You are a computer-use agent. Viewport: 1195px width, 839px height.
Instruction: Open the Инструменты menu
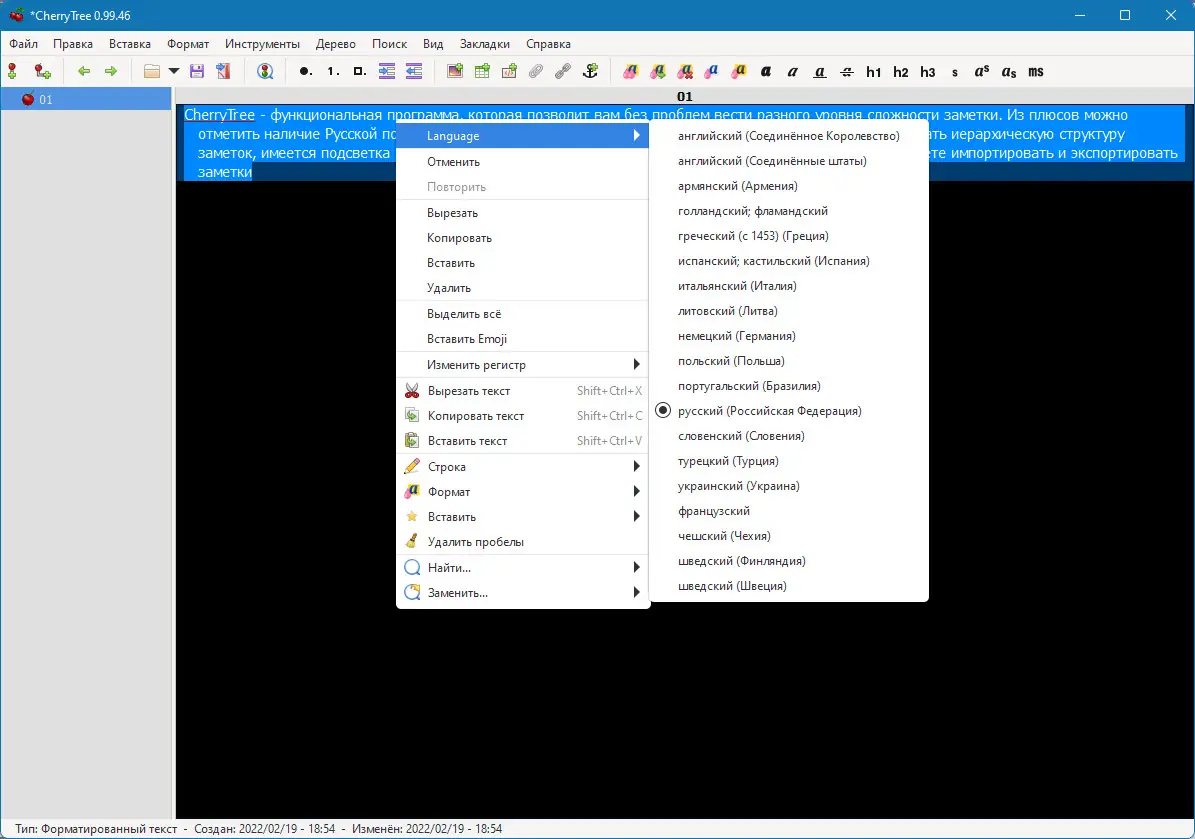[x=262, y=43]
